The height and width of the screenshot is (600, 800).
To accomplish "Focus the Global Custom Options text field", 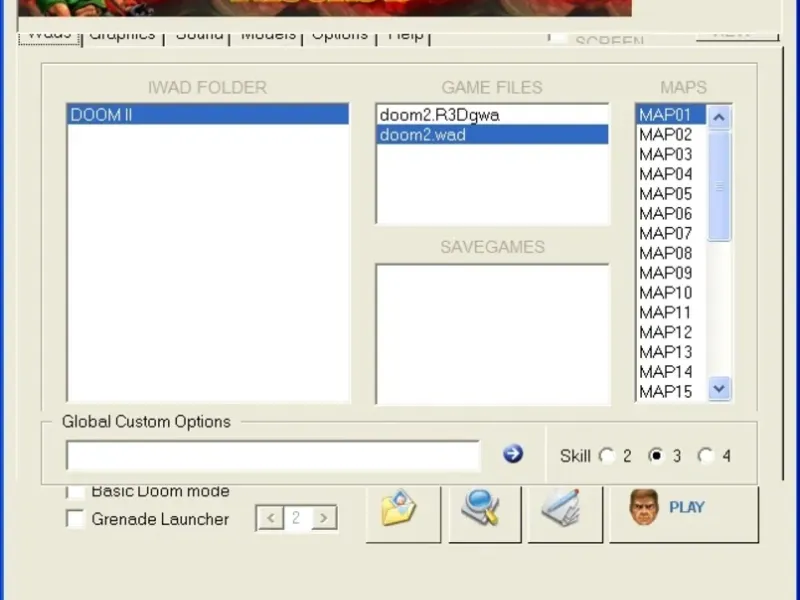I will click(273, 455).
